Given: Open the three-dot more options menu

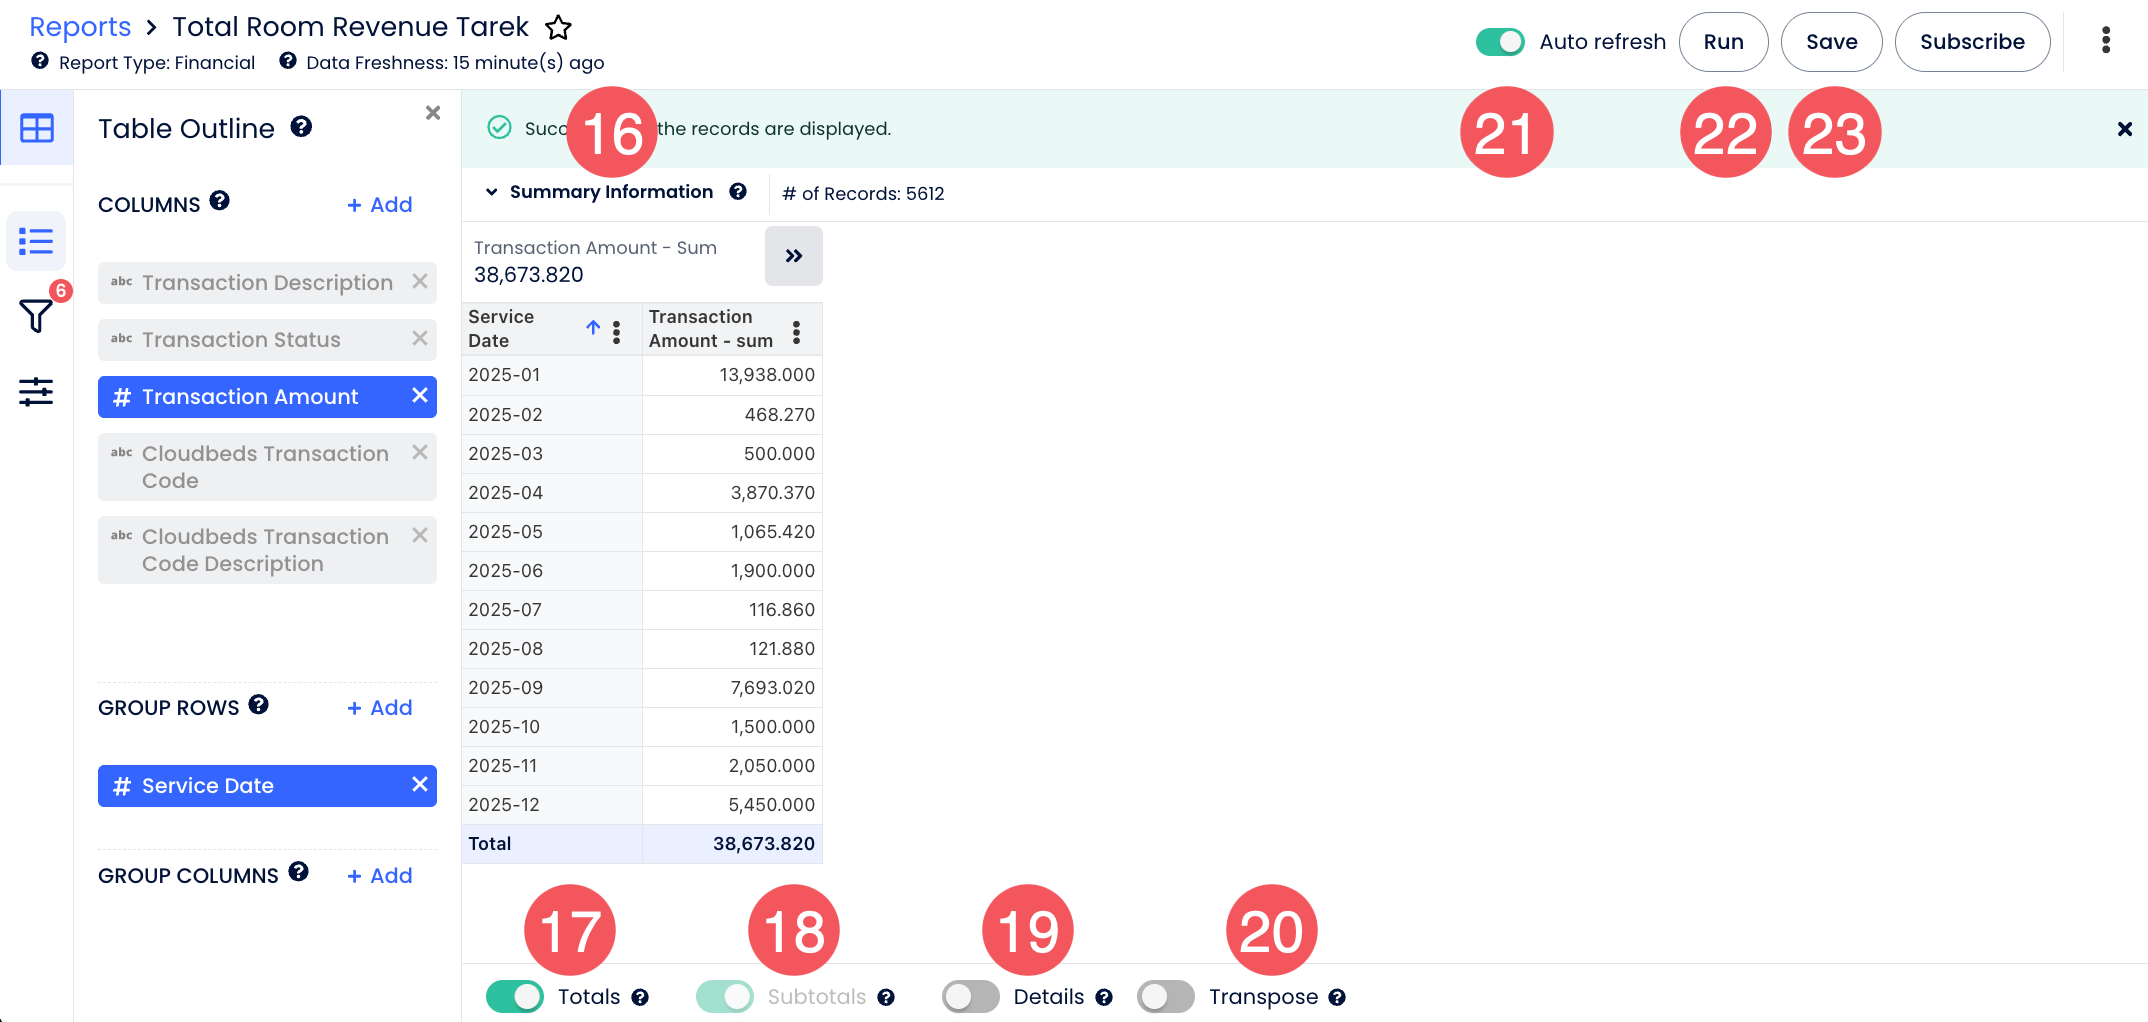Looking at the screenshot, I should (2105, 41).
